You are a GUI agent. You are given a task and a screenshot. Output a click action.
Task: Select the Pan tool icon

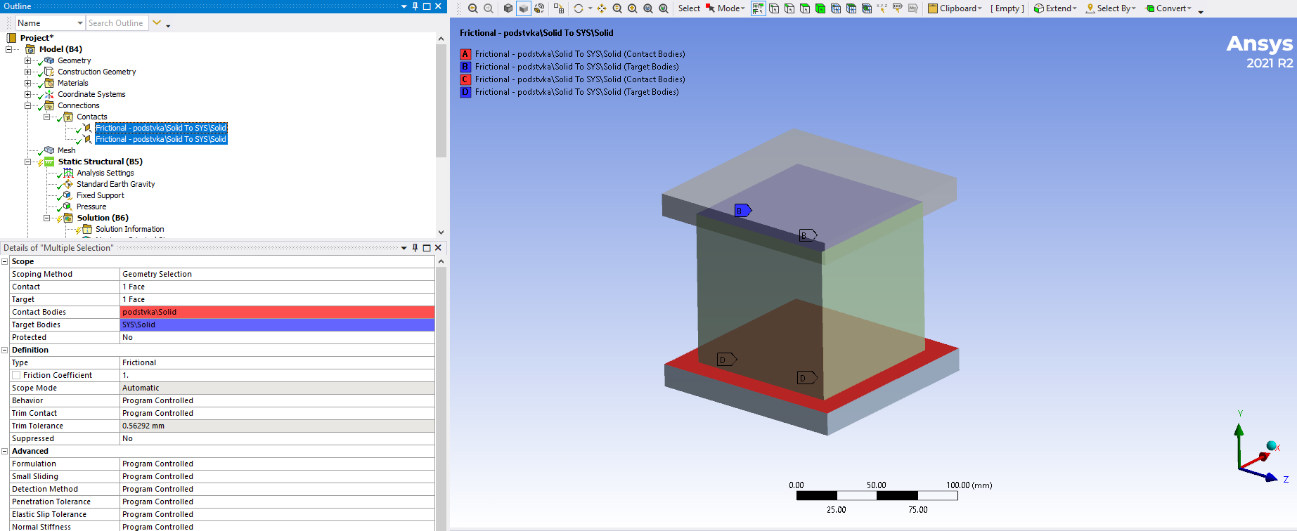pos(601,8)
